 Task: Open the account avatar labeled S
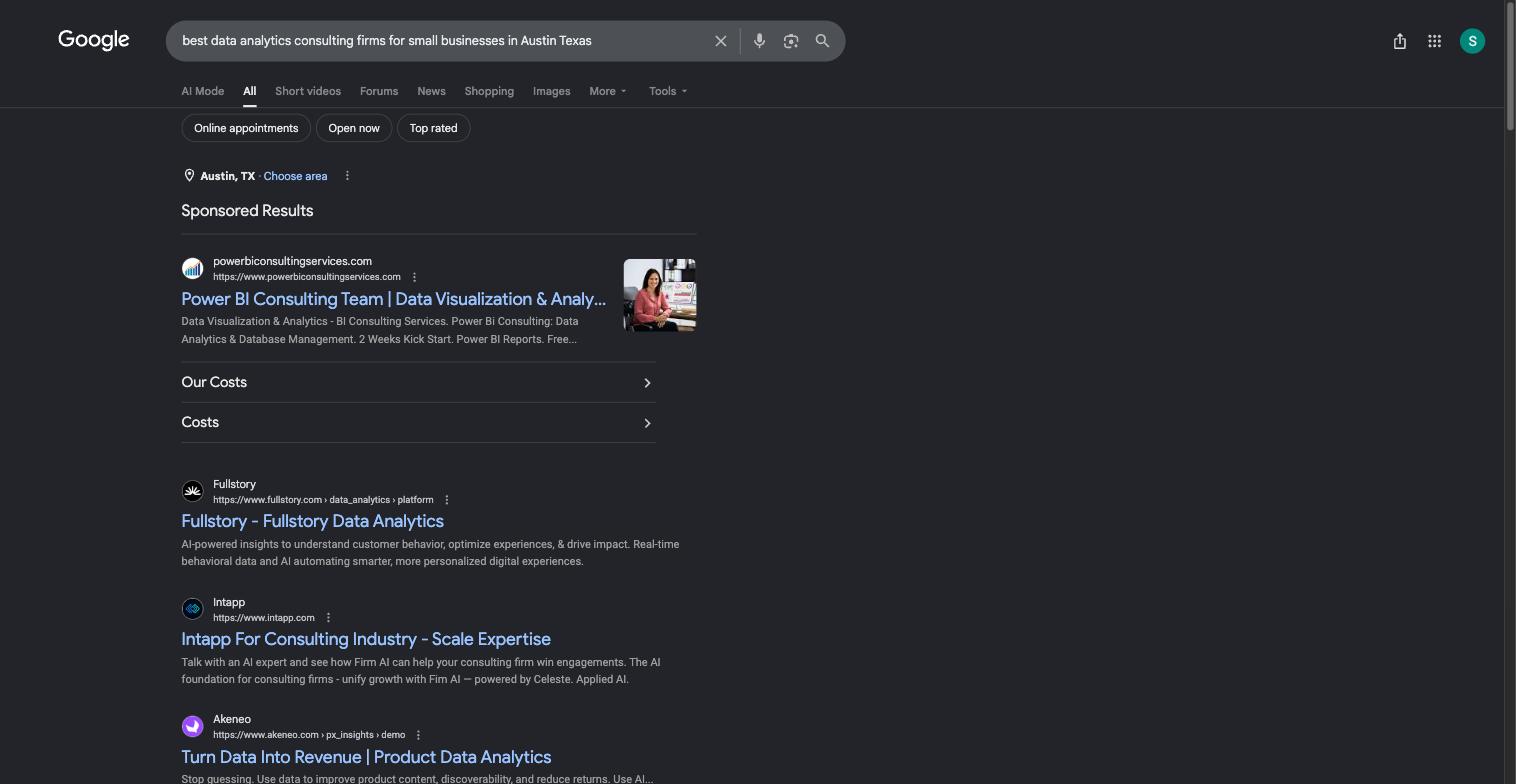(1472, 41)
